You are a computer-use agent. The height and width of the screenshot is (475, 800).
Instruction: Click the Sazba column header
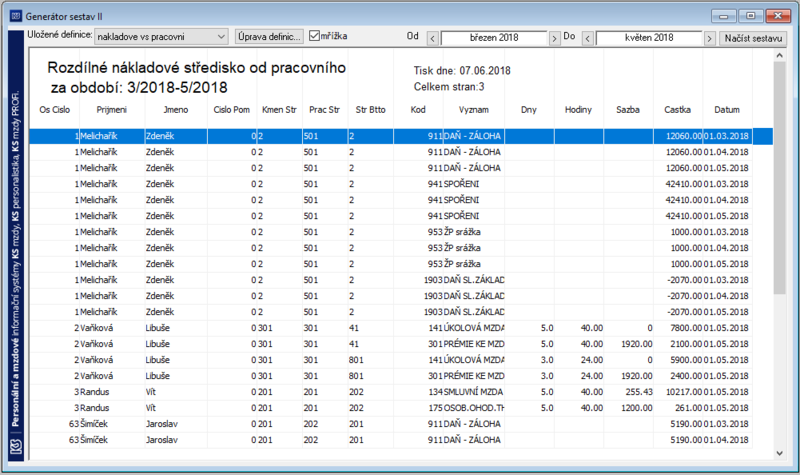pos(628,110)
